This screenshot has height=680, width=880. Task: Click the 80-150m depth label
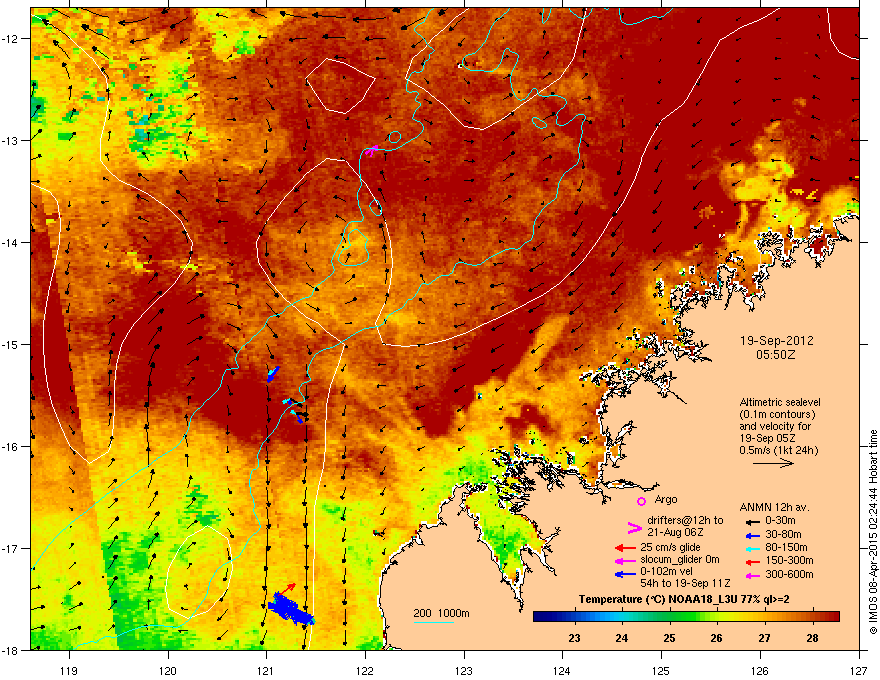786,548
